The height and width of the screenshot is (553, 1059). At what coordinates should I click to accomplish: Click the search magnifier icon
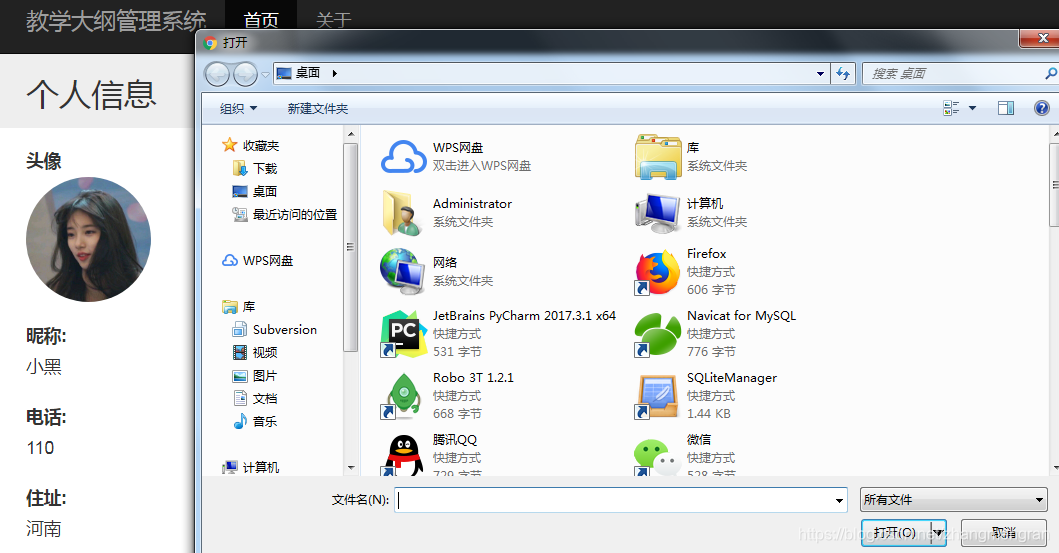pyautogui.click(x=1051, y=73)
